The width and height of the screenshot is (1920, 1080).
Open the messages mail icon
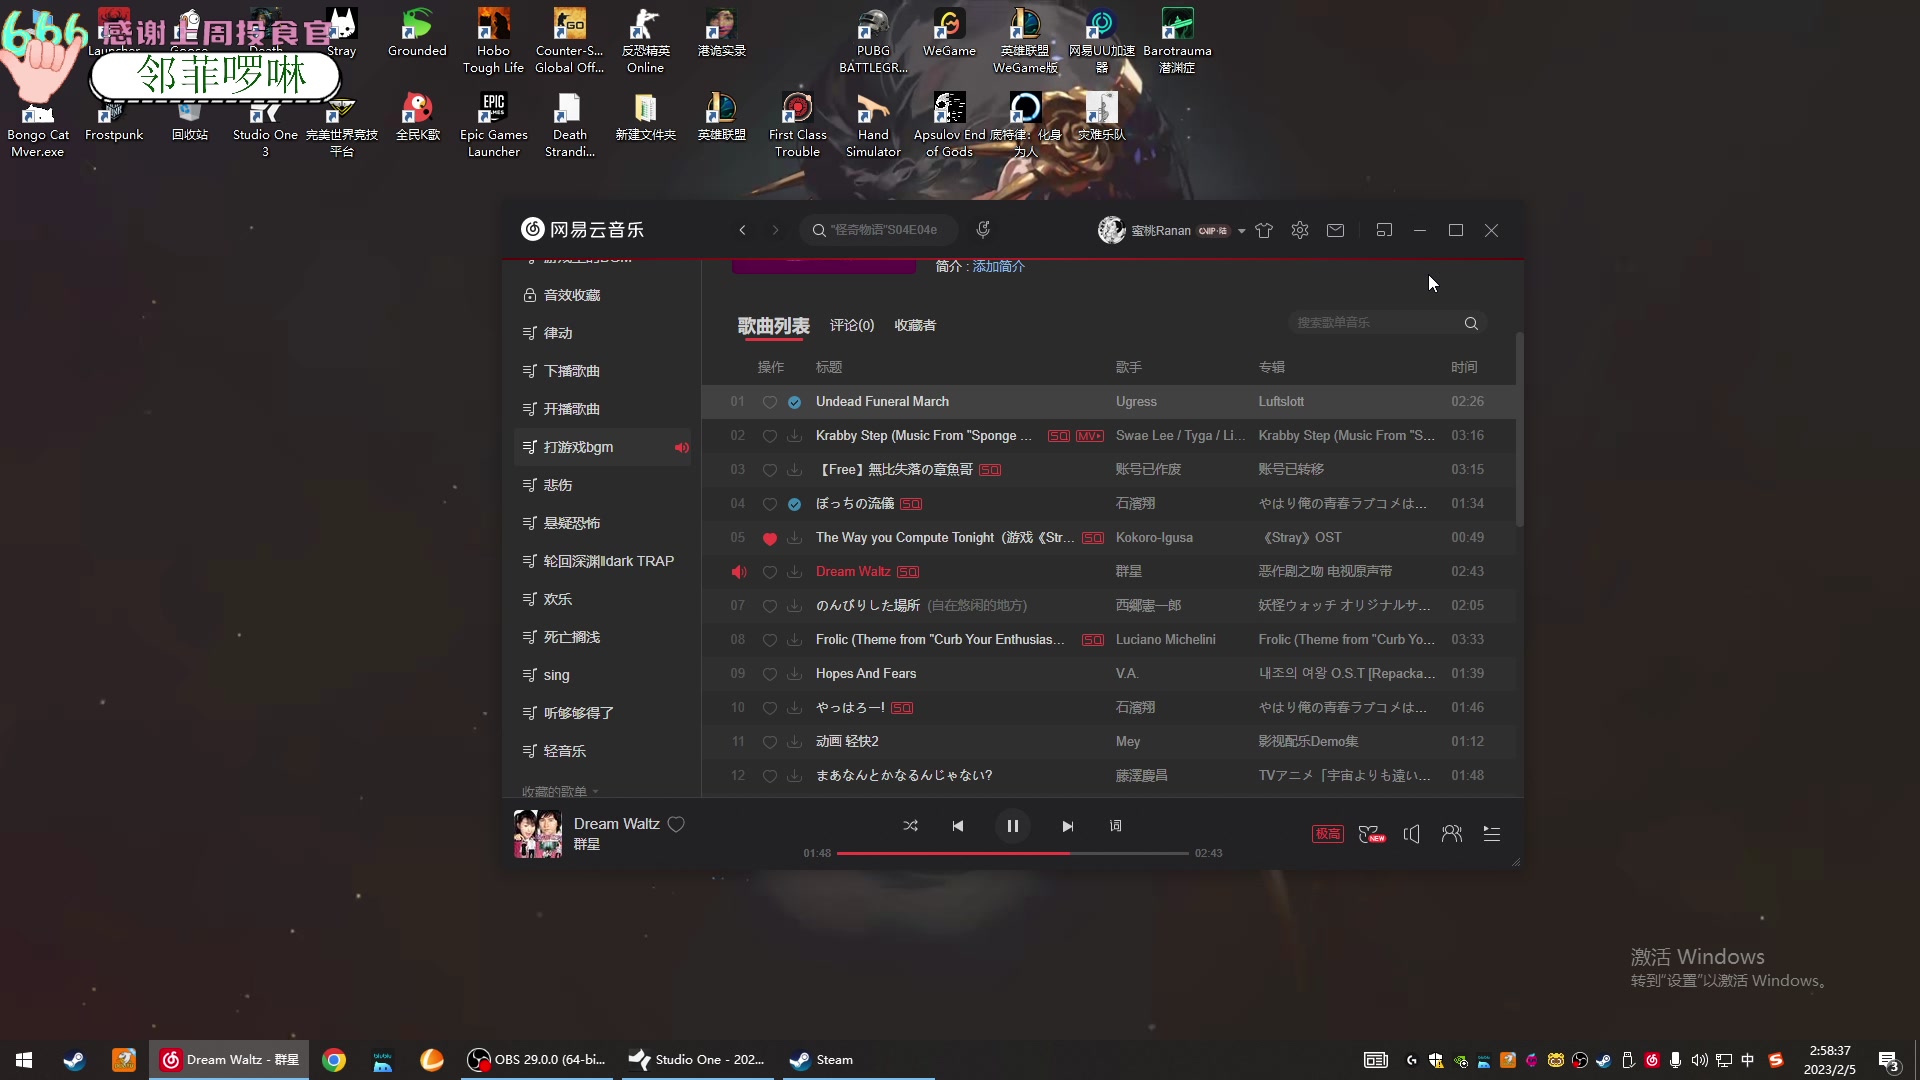1335,230
